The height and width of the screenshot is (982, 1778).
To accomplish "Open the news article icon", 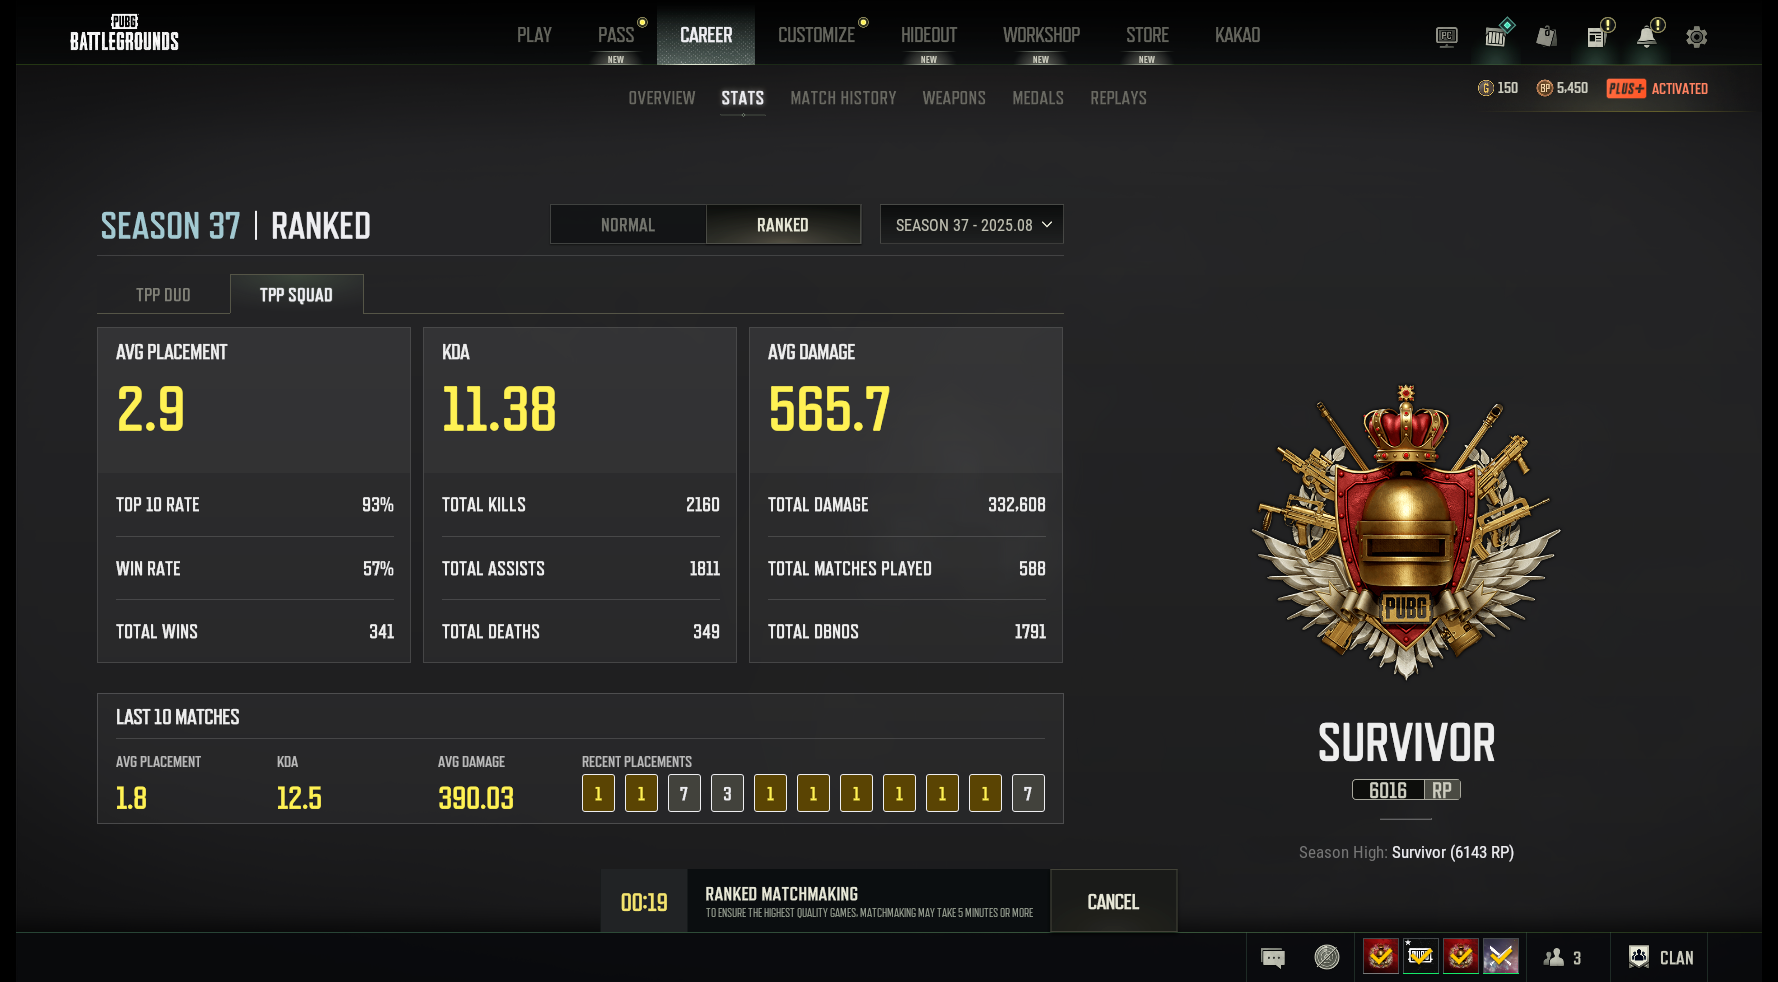I will pos(1597,37).
